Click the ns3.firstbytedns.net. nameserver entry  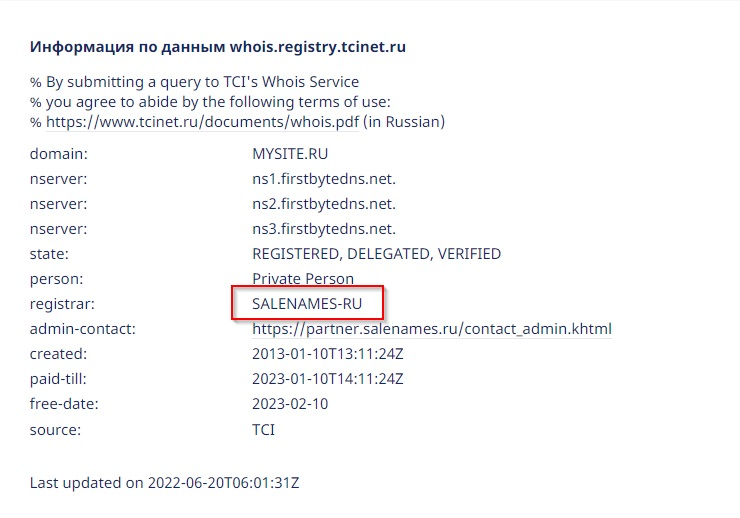click(324, 229)
